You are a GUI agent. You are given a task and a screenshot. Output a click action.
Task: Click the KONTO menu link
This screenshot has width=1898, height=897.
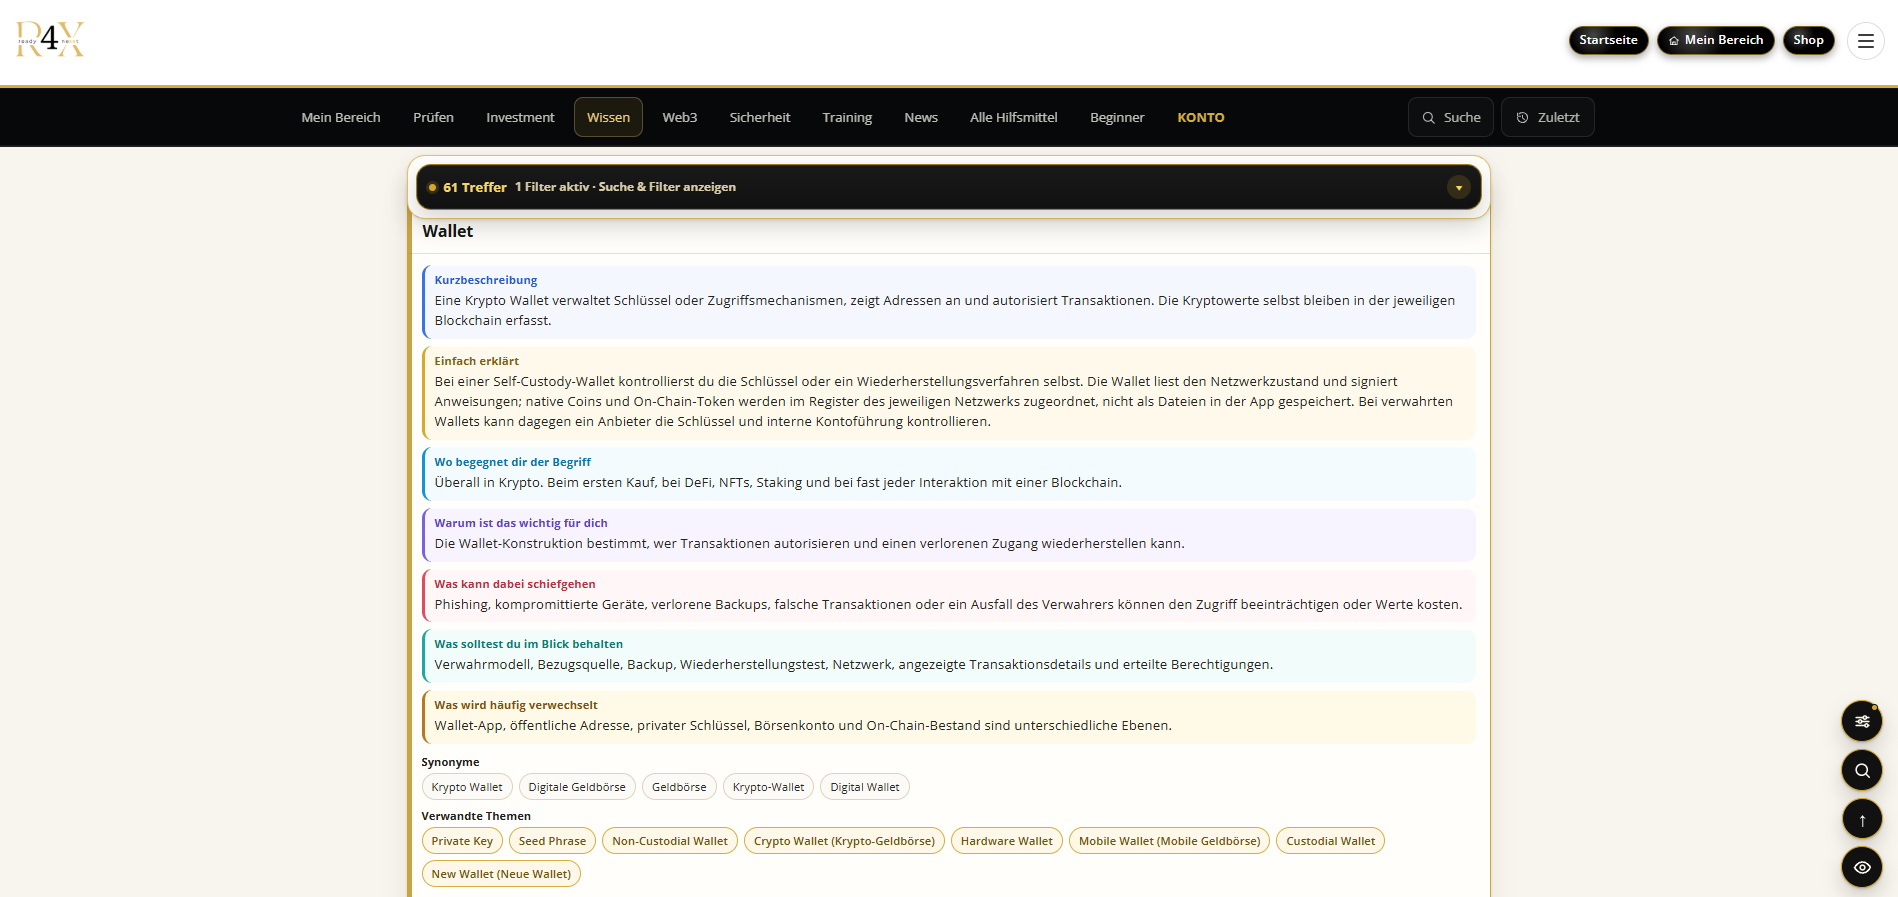click(x=1200, y=117)
